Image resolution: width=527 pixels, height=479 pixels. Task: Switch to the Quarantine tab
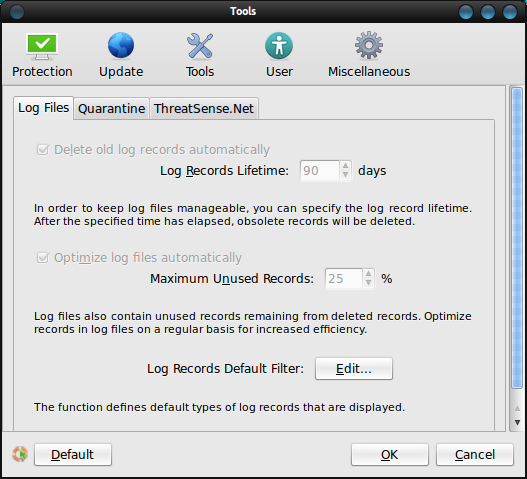click(112, 109)
